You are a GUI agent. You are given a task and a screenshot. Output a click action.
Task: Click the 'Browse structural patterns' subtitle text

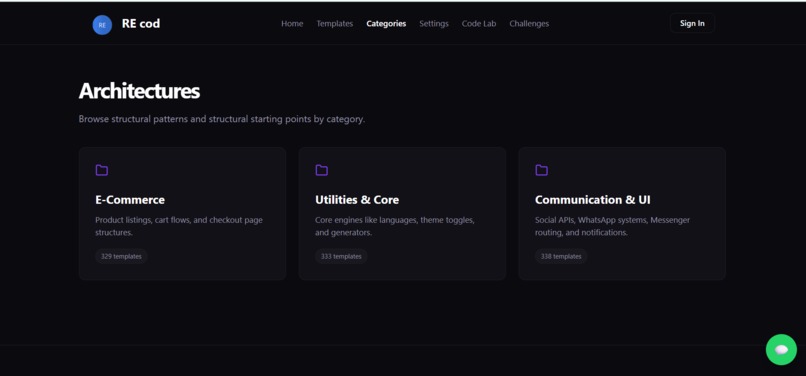[222, 119]
